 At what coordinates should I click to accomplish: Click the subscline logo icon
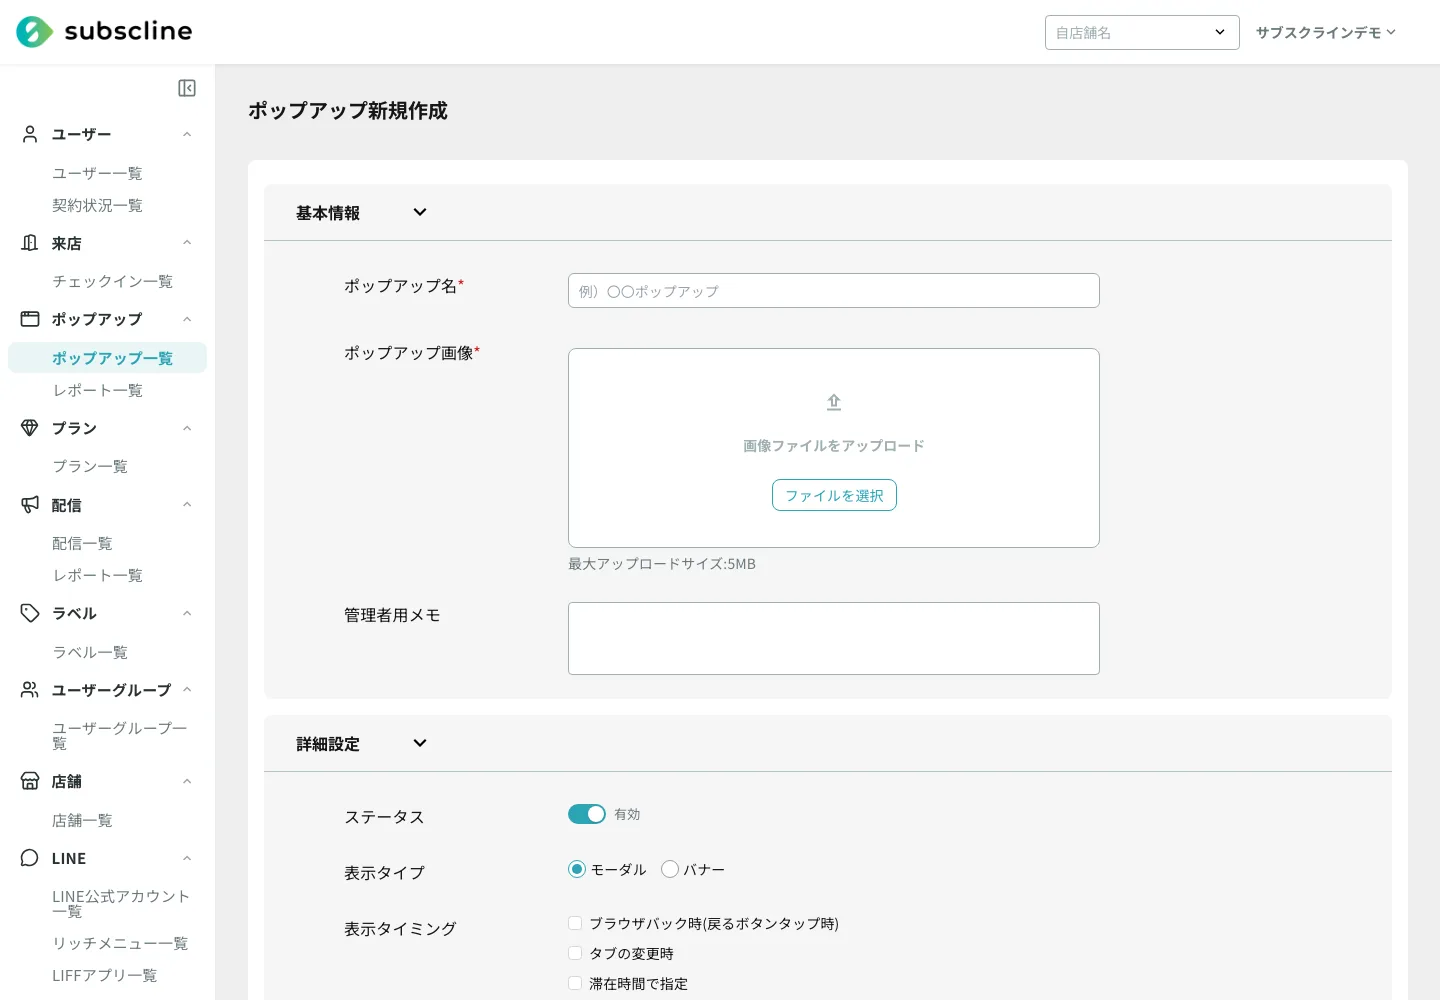[x=34, y=32]
